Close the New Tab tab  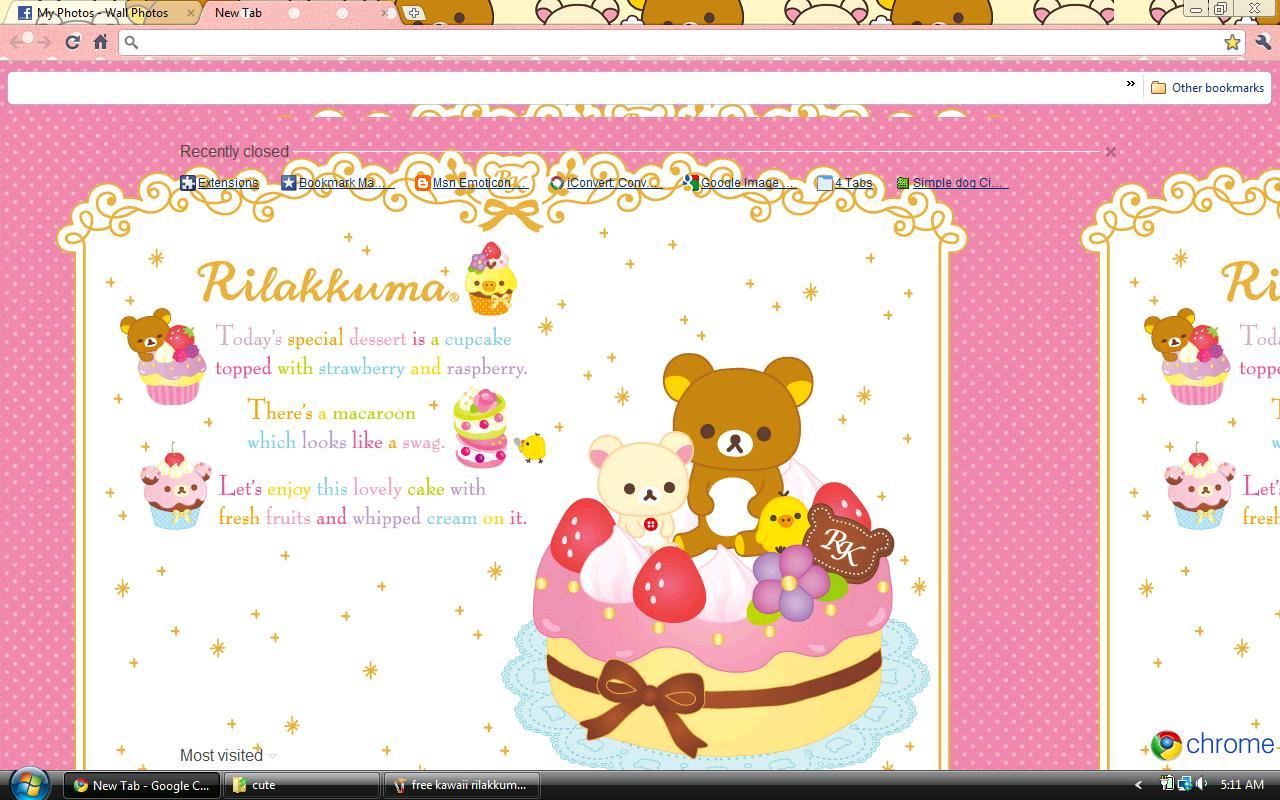387,13
